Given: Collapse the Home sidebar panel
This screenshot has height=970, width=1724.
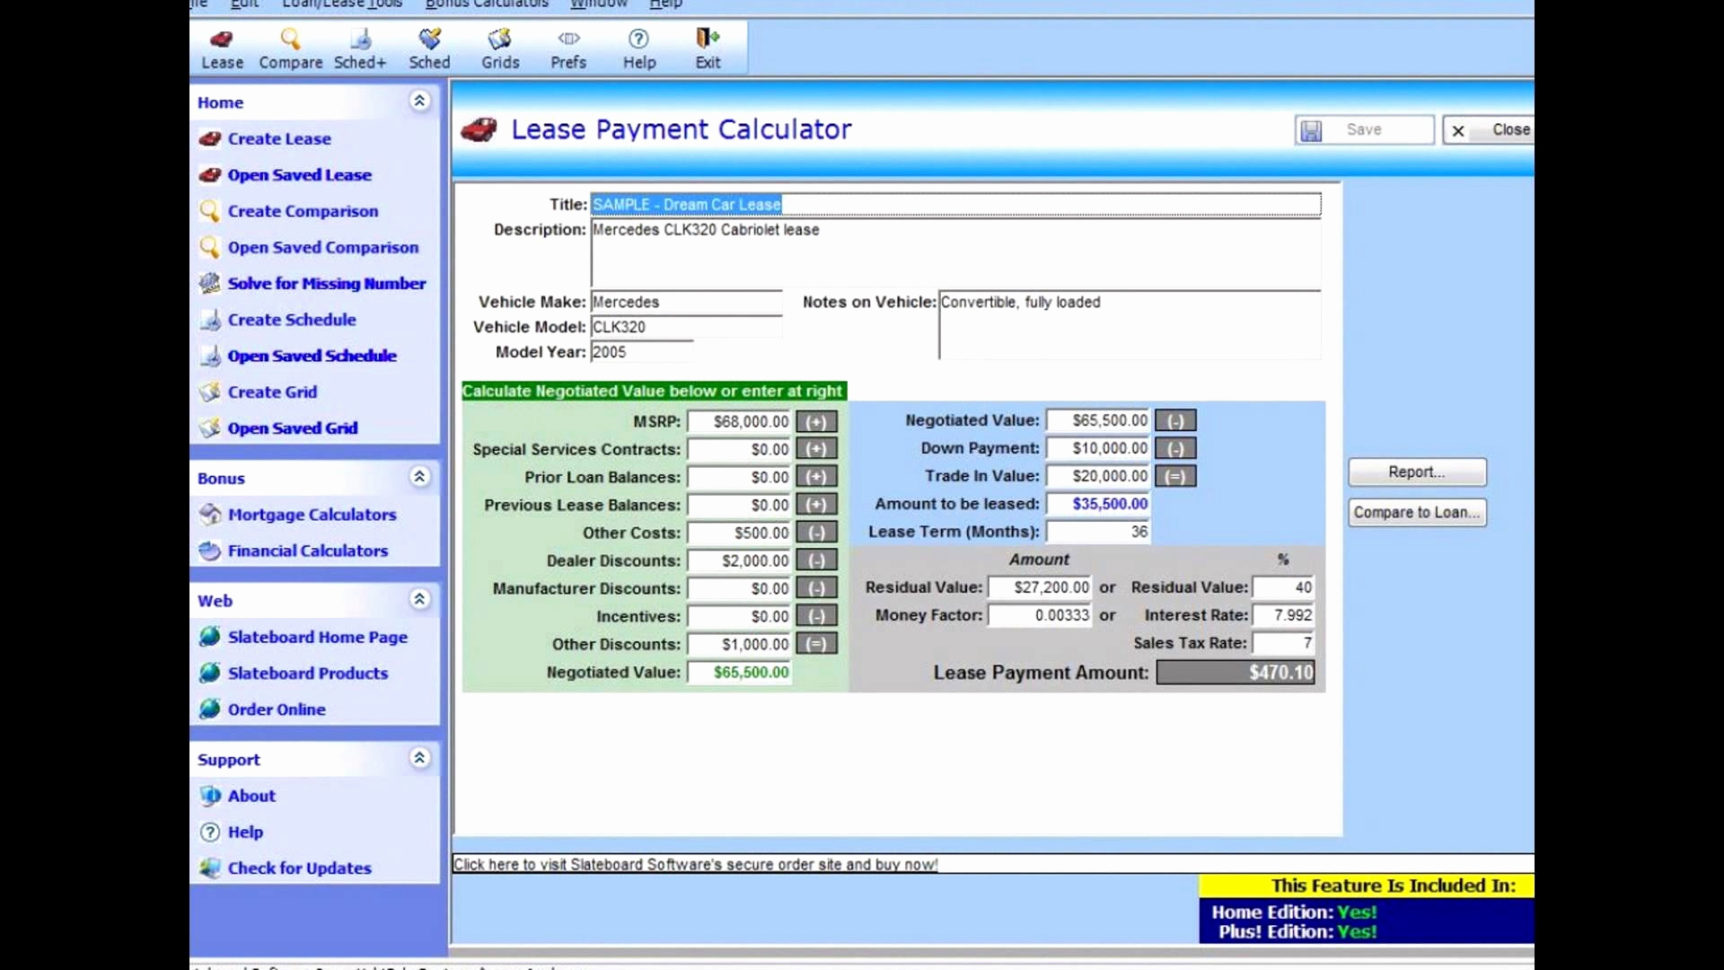Looking at the screenshot, I should [420, 101].
